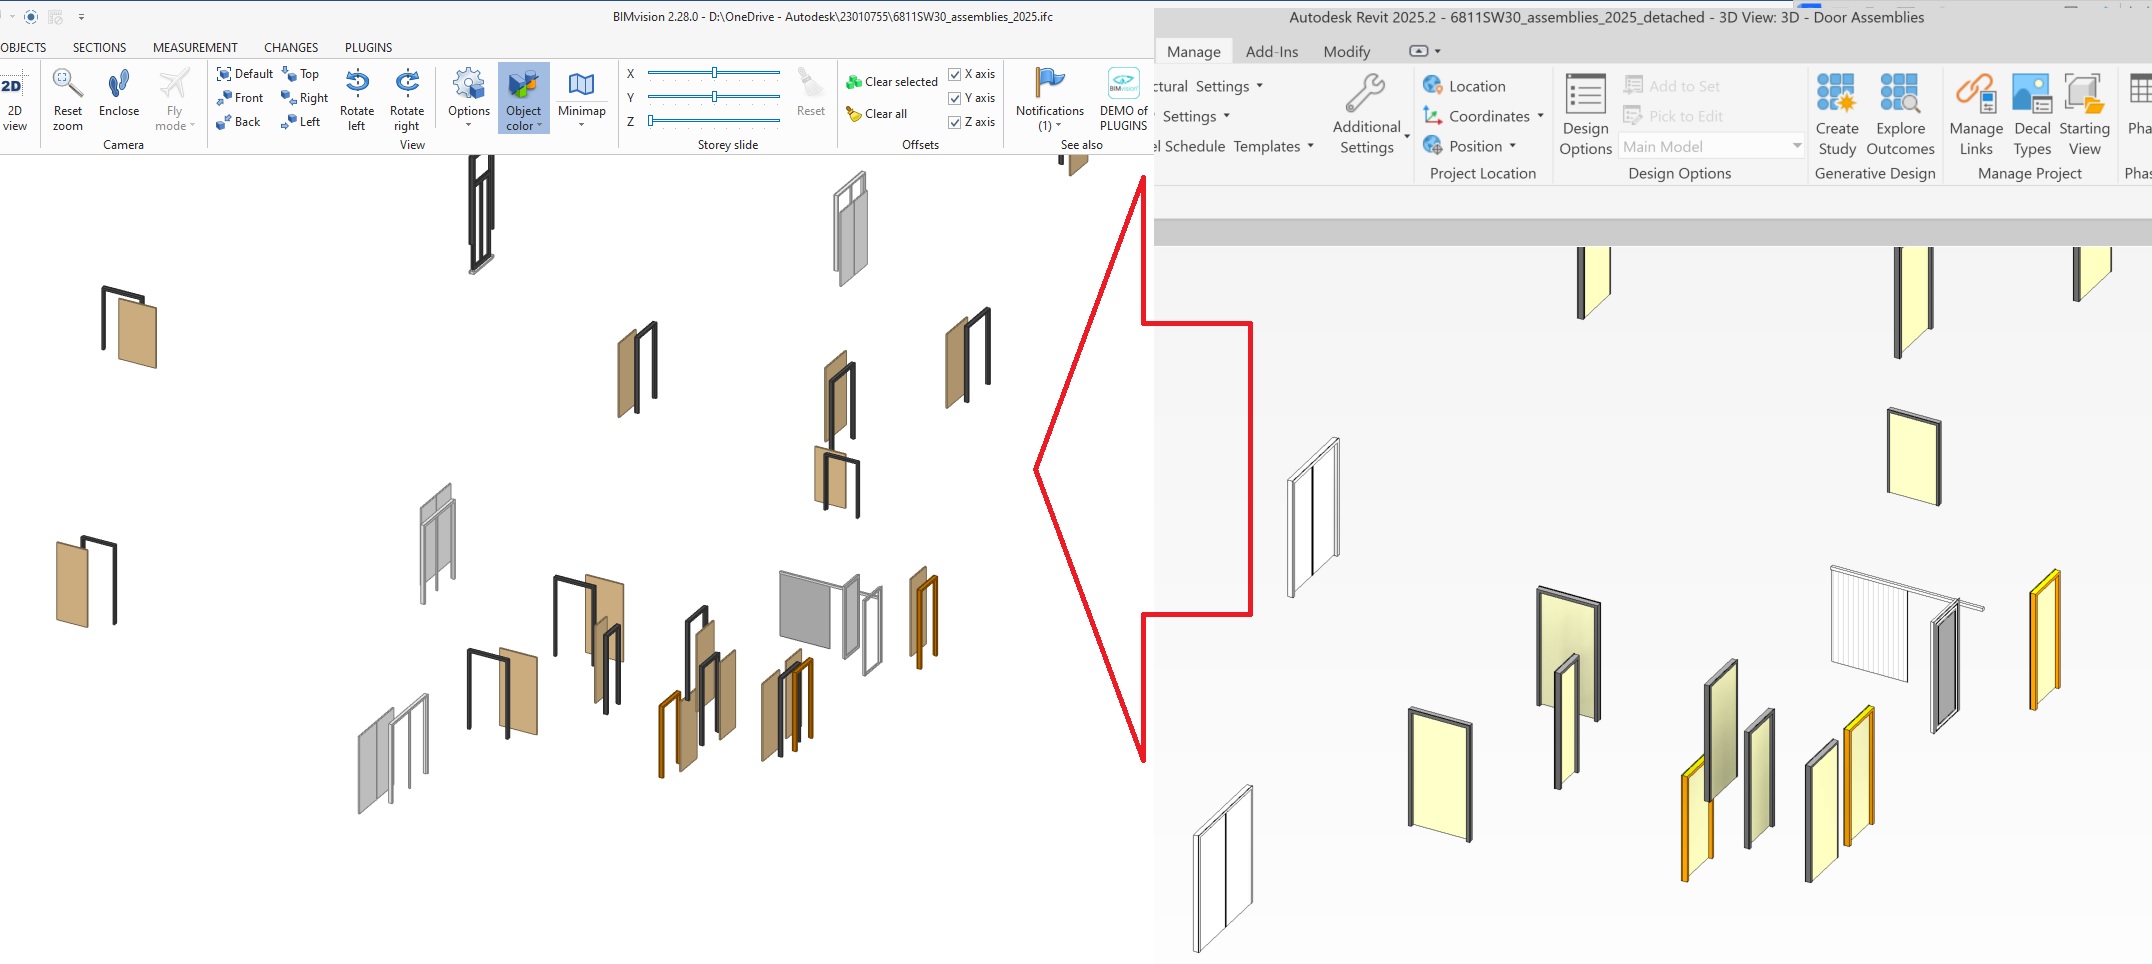Enable the X axis offset checkbox
This screenshot has width=2152, height=964.
coord(953,73)
